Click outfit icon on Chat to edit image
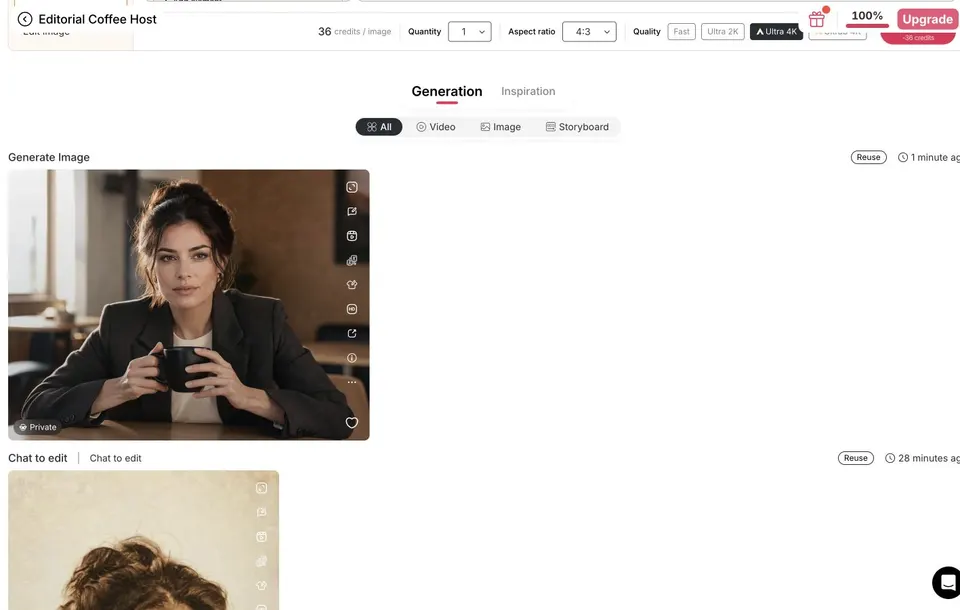 click(x=261, y=586)
